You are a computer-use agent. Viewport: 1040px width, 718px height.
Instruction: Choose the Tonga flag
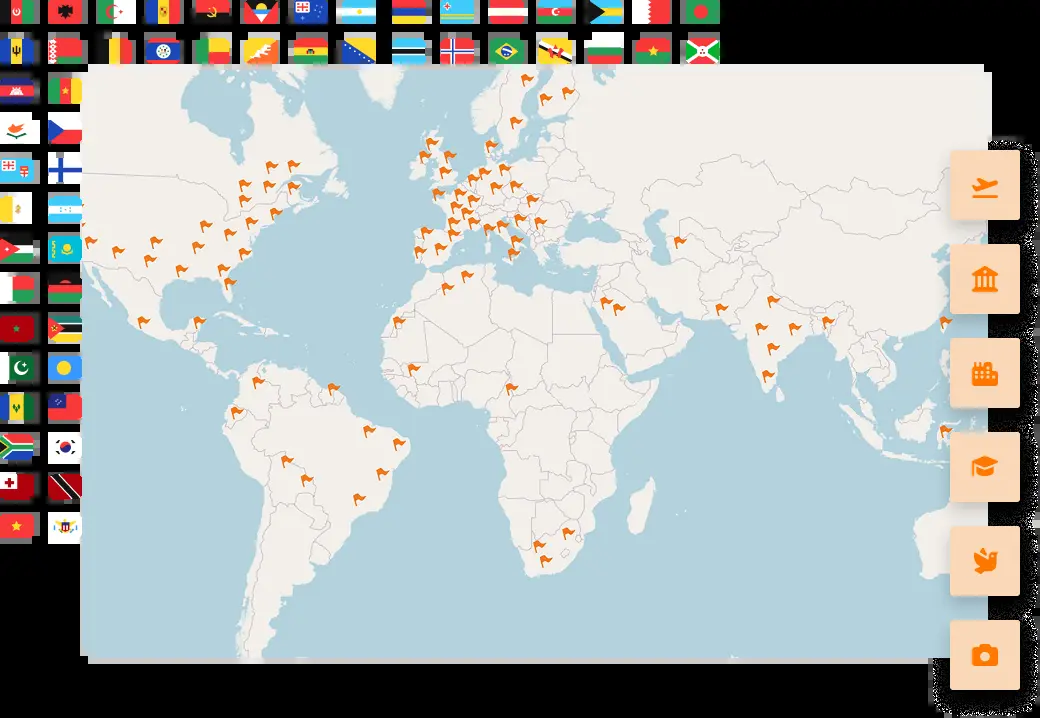click(x=17, y=487)
